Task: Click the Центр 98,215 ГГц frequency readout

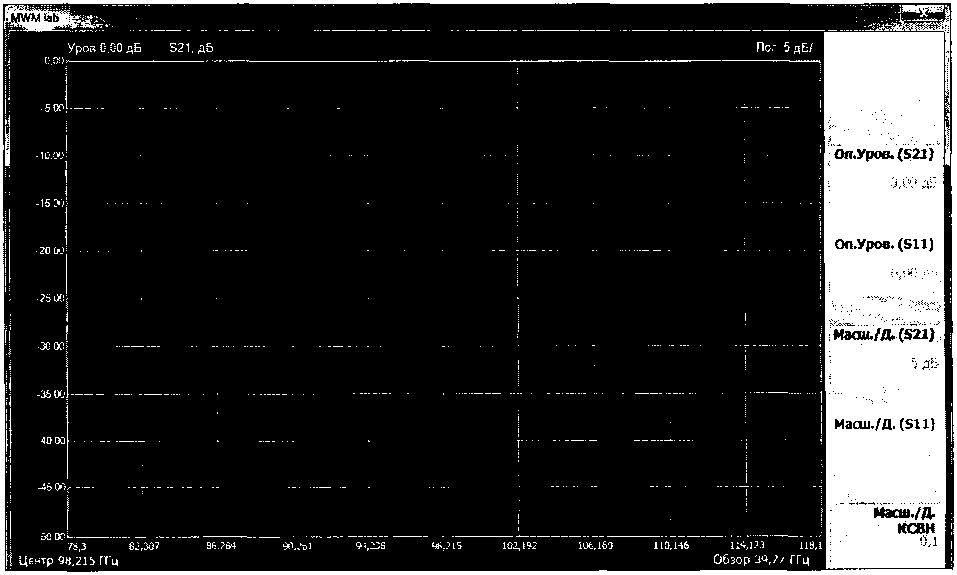Action: tap(68, 560)
